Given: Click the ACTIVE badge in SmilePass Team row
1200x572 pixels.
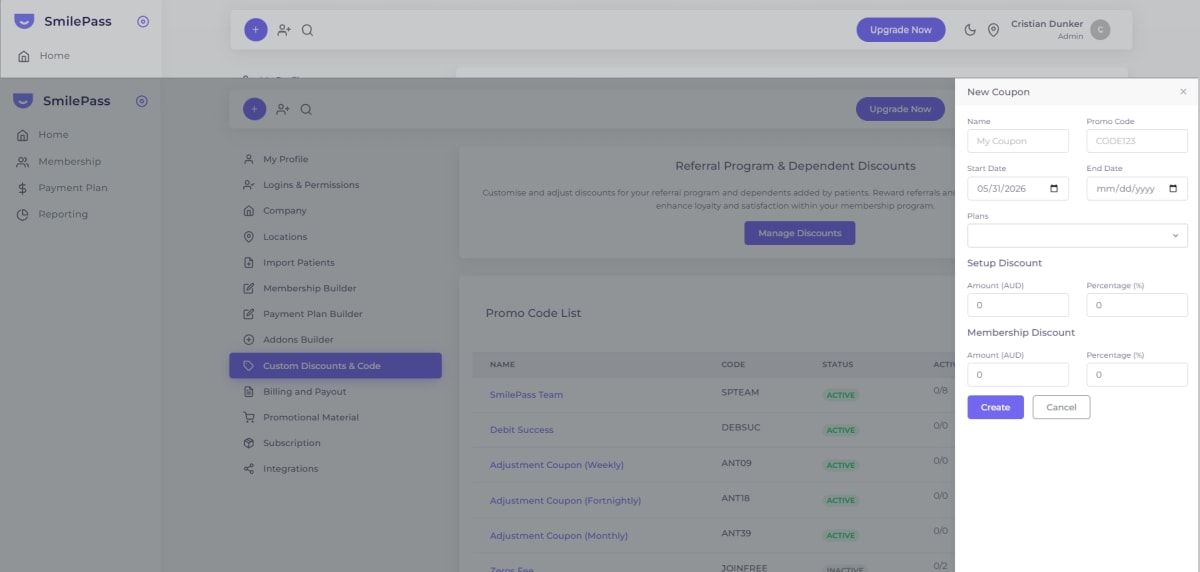Looking at the screenshot, I should [841, 395].
